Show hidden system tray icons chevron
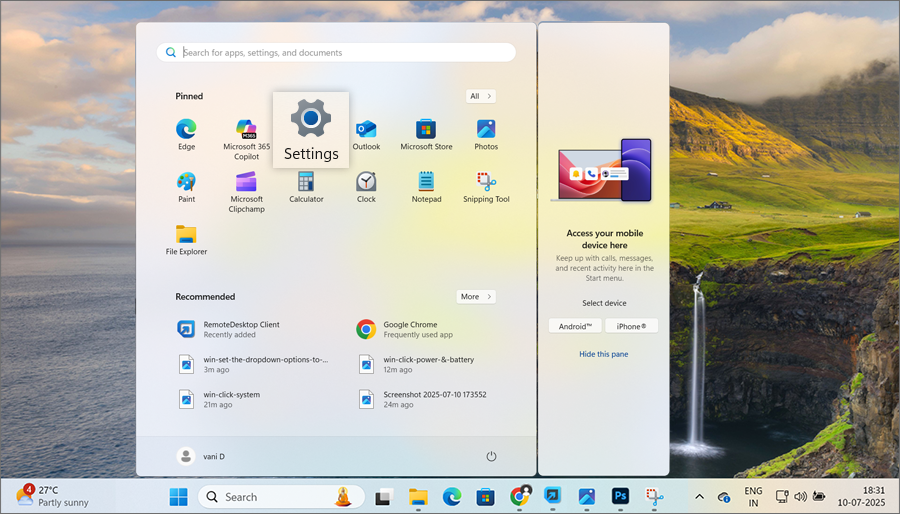Image resolution: width=900 pixels, height=514 pixels. [x=699, y=497]
